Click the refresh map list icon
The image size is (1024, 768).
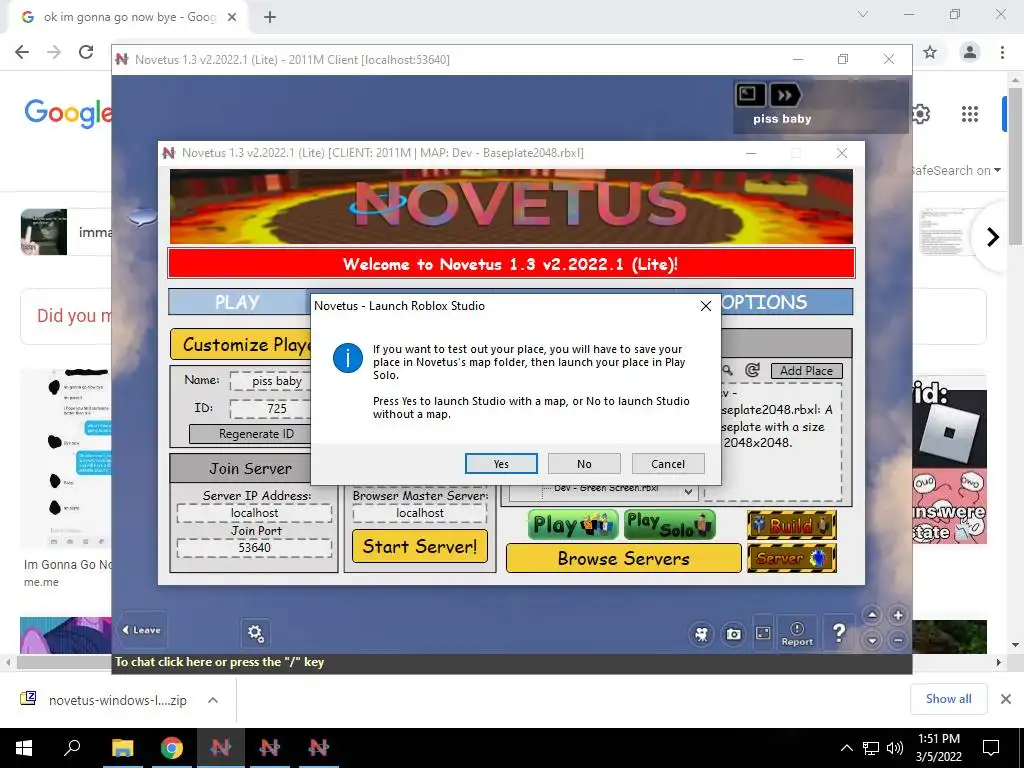[x=752, y=370]
